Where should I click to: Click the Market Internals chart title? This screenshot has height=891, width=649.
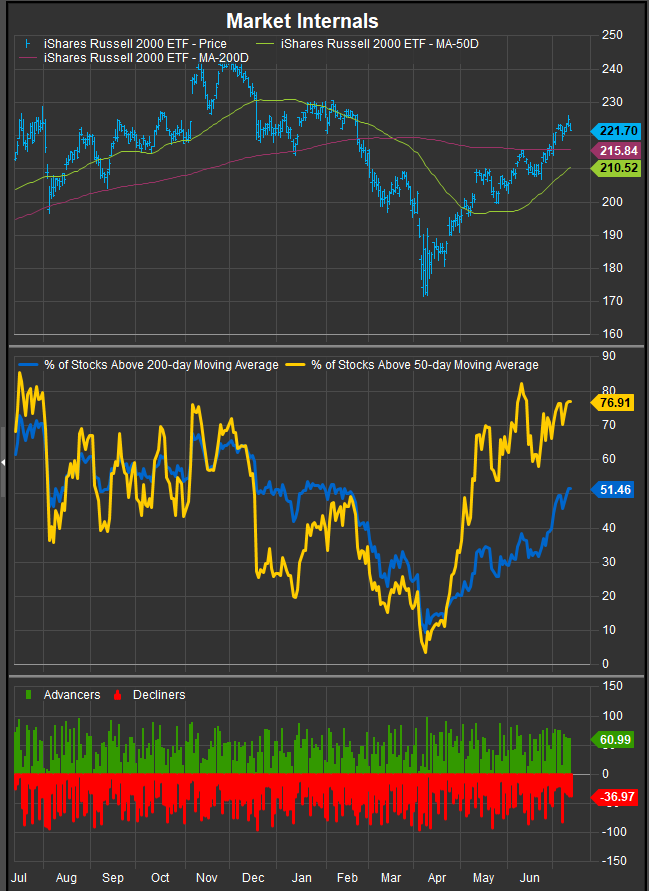click(x=302, y=20)
